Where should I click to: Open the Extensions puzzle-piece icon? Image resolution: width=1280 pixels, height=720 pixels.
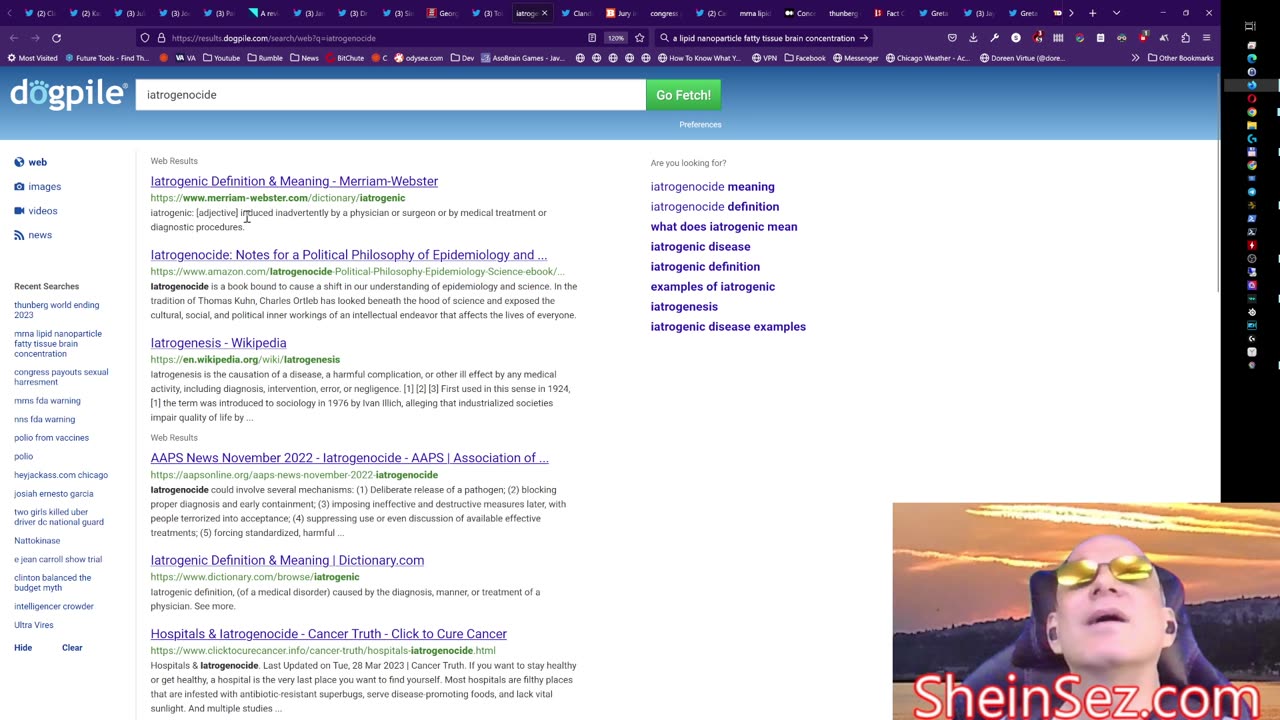[x=1185, y=38]
